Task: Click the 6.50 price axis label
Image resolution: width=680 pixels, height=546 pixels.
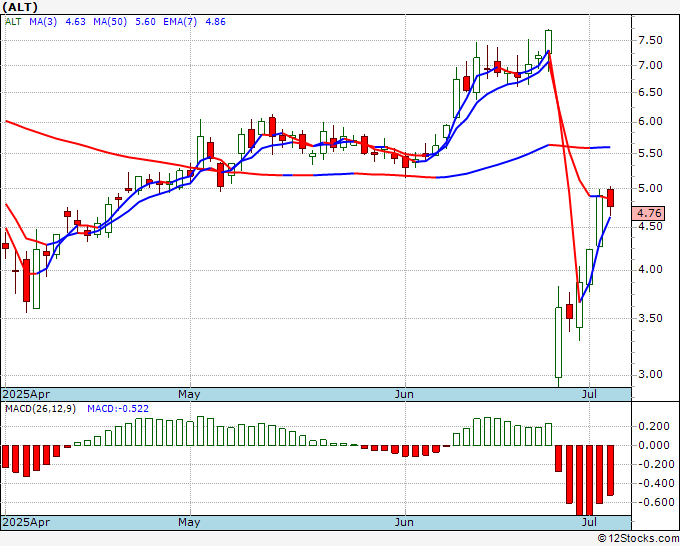Action: 650,92
